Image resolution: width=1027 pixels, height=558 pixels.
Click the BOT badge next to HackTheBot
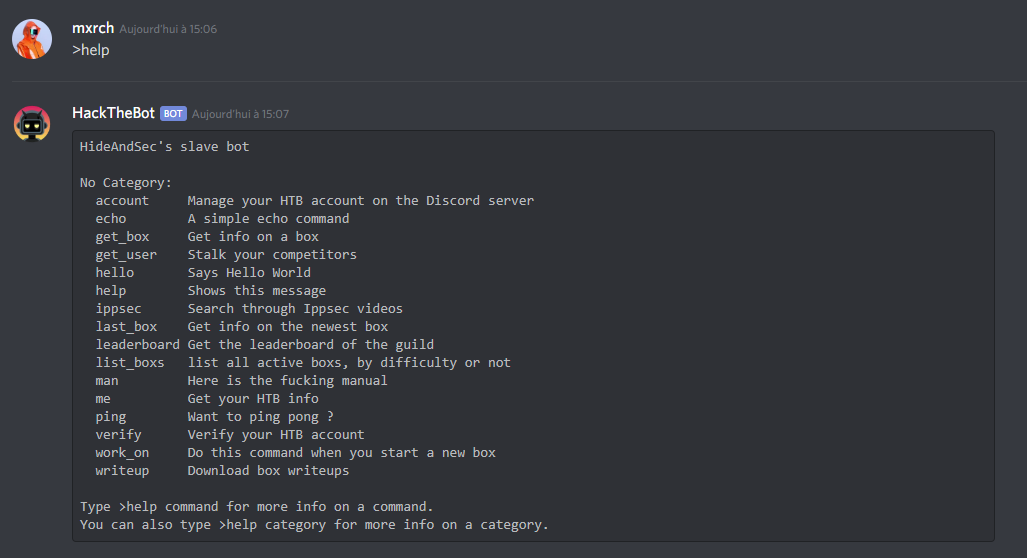(x=173, y=113)
